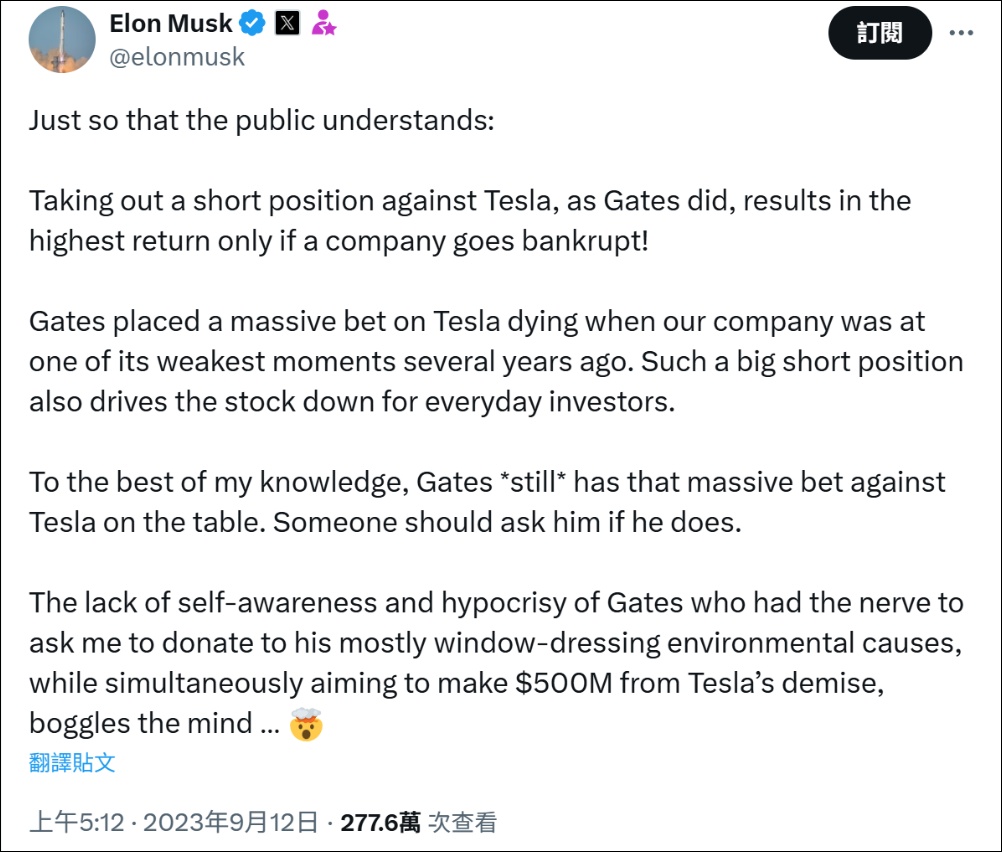Viewport: 1002px width, 852px height.
Task: Click the "To the best of my knowledge" paragraph
Action: [487, 502]
